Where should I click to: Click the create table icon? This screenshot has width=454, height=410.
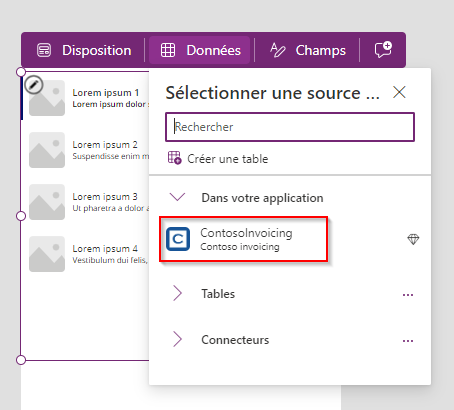pos(174,158)
